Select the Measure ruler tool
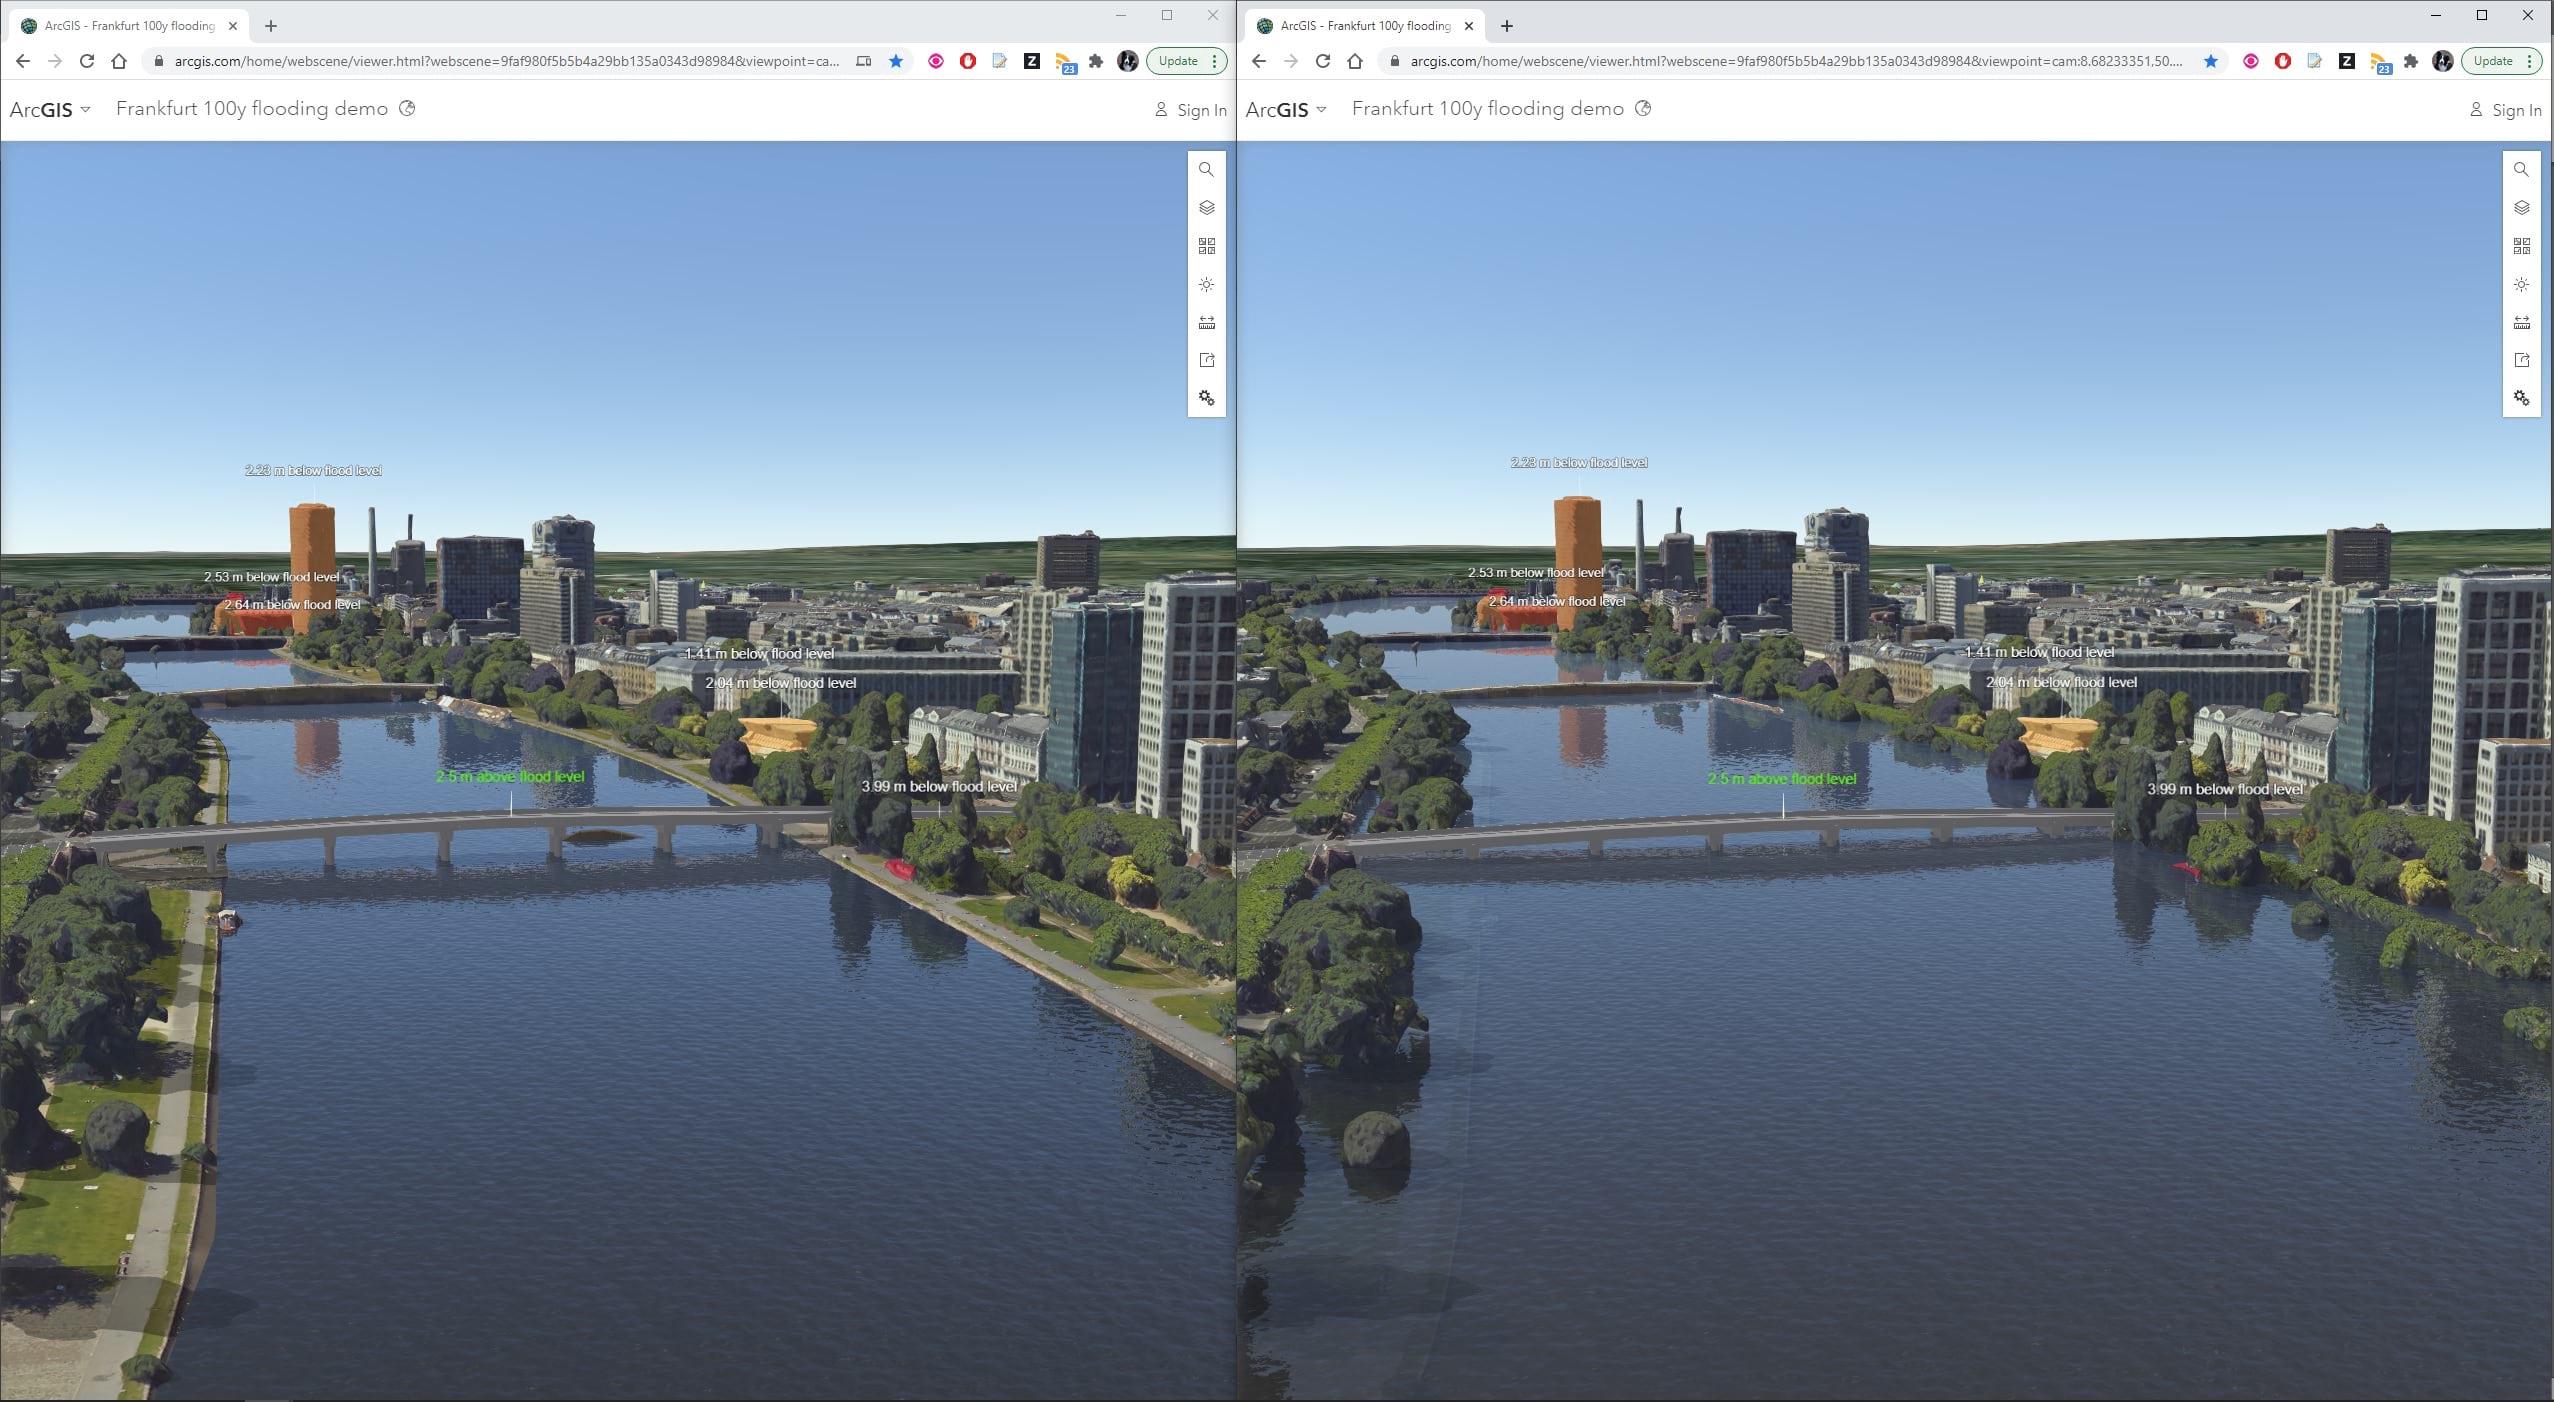 pyautogui.click(x=1206, y=322)
